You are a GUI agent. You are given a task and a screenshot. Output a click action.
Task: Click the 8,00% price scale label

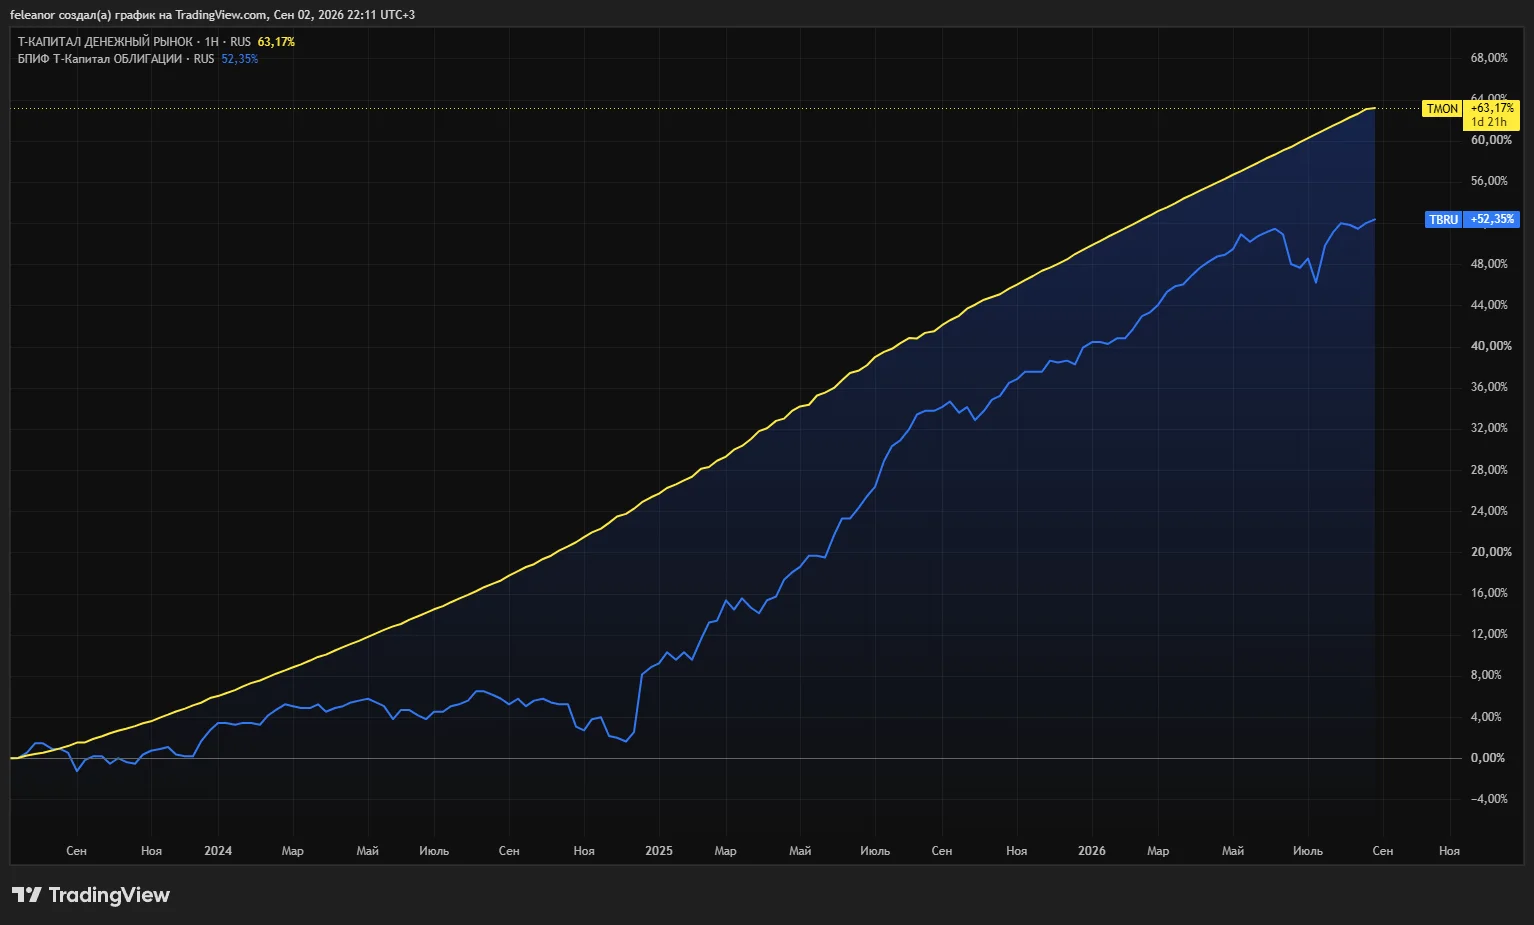1486,675
